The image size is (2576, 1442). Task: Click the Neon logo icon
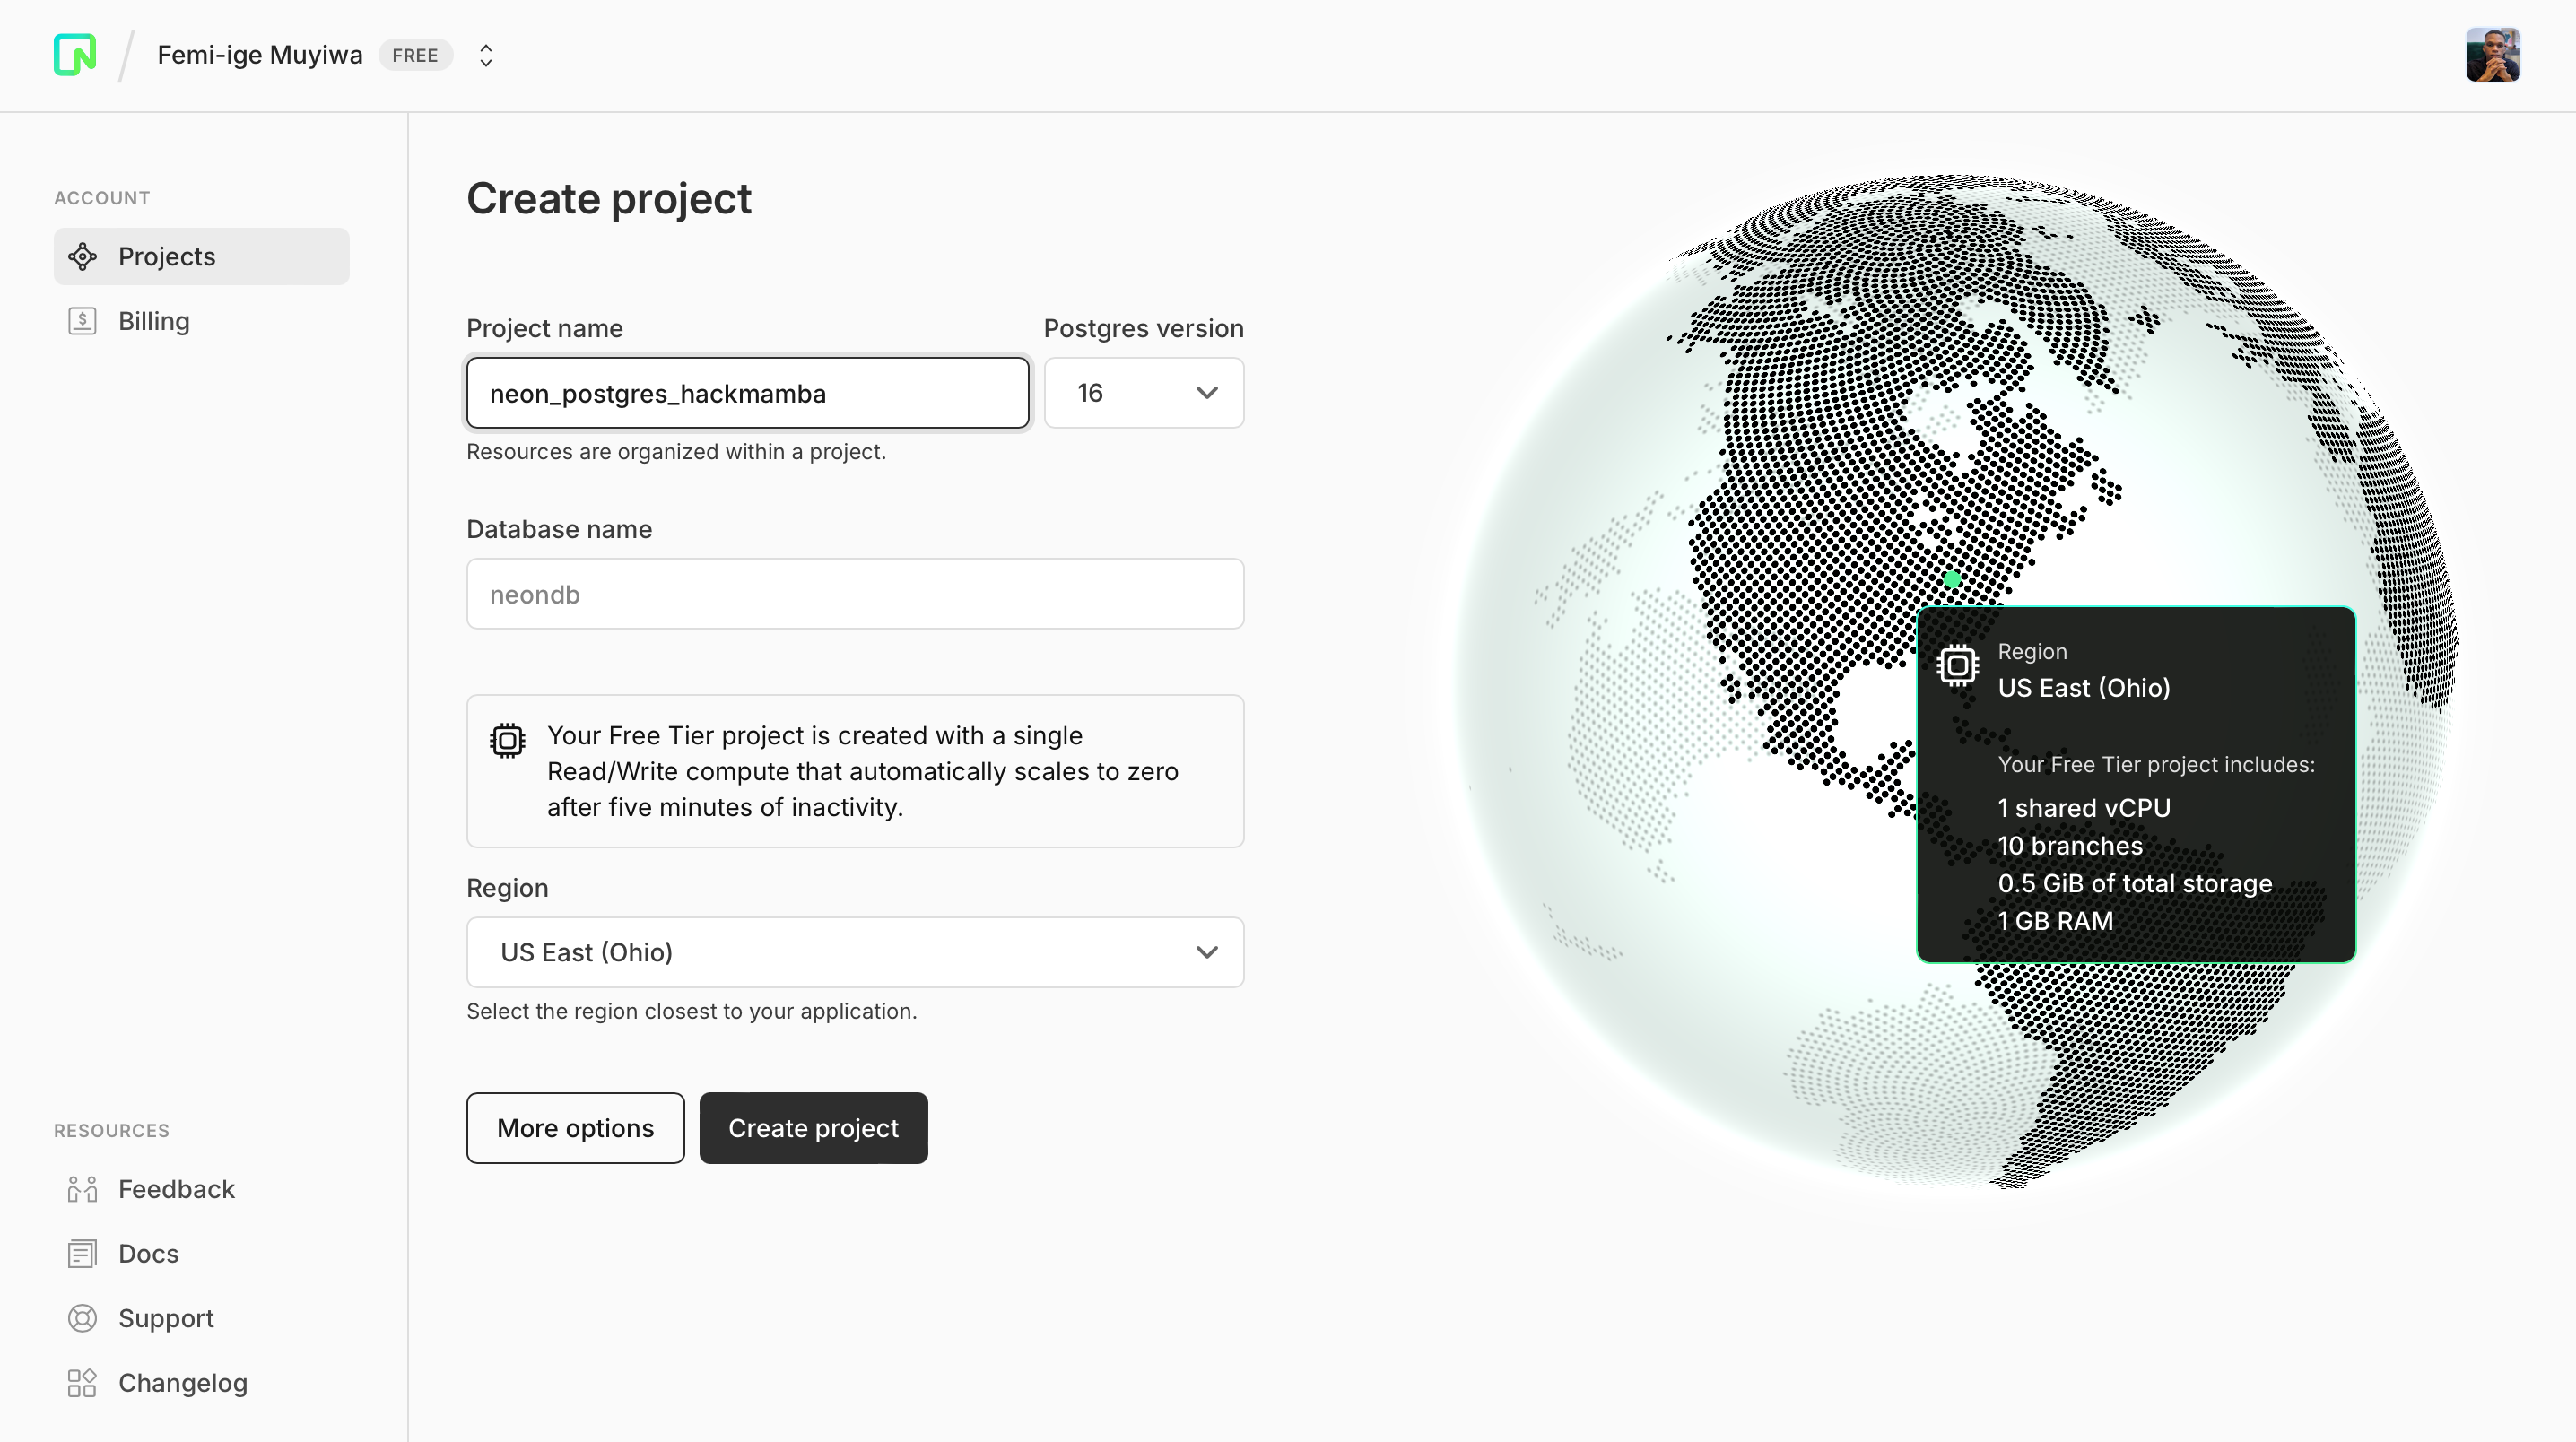(x=75, y=55)
